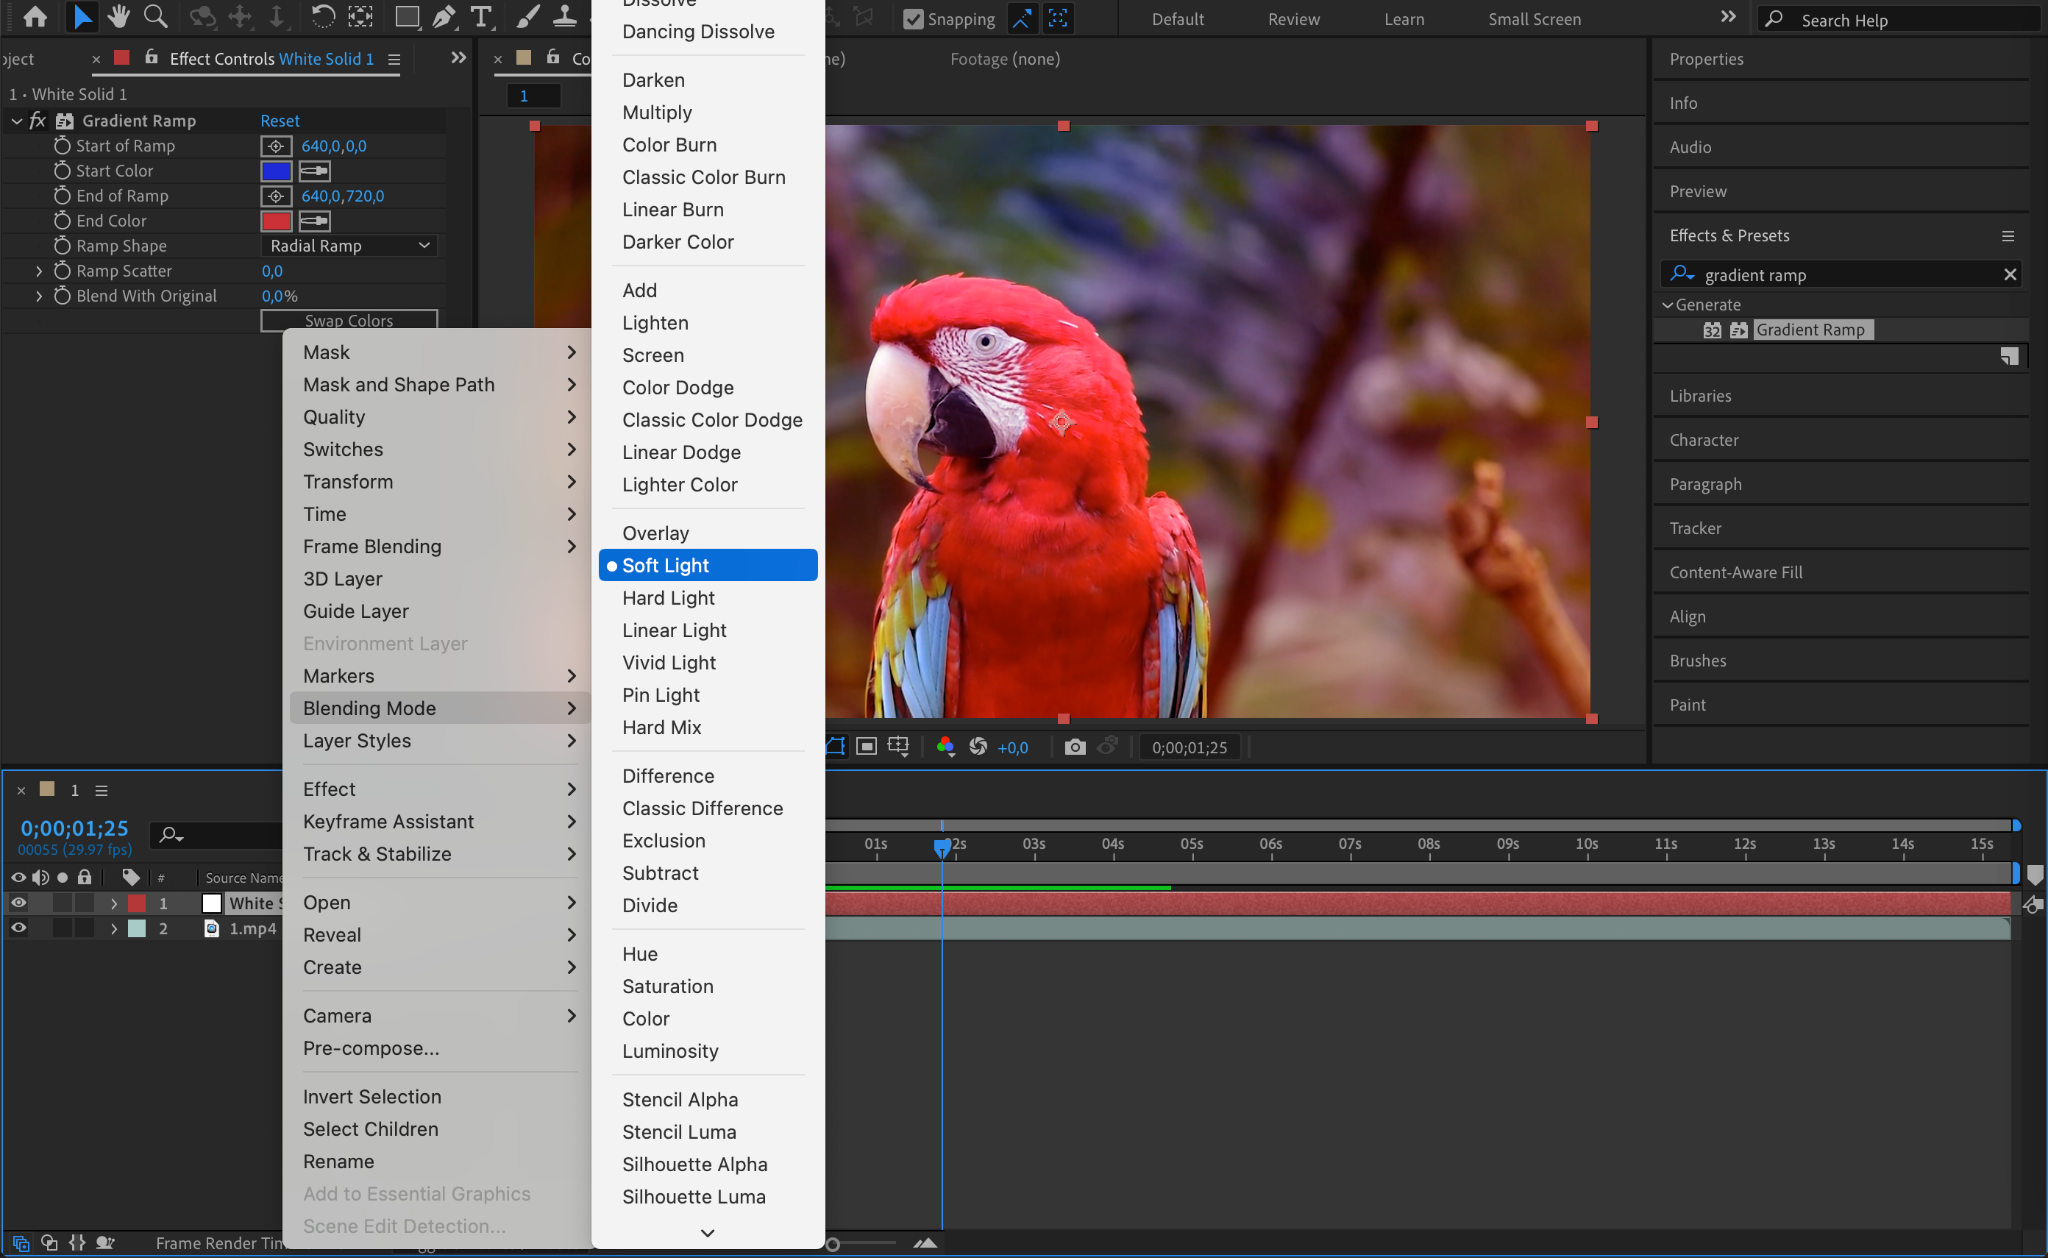Click the Home icon
This screenshot has width=2048, height=1258.
pyautogui.click(x=35, y=17)
